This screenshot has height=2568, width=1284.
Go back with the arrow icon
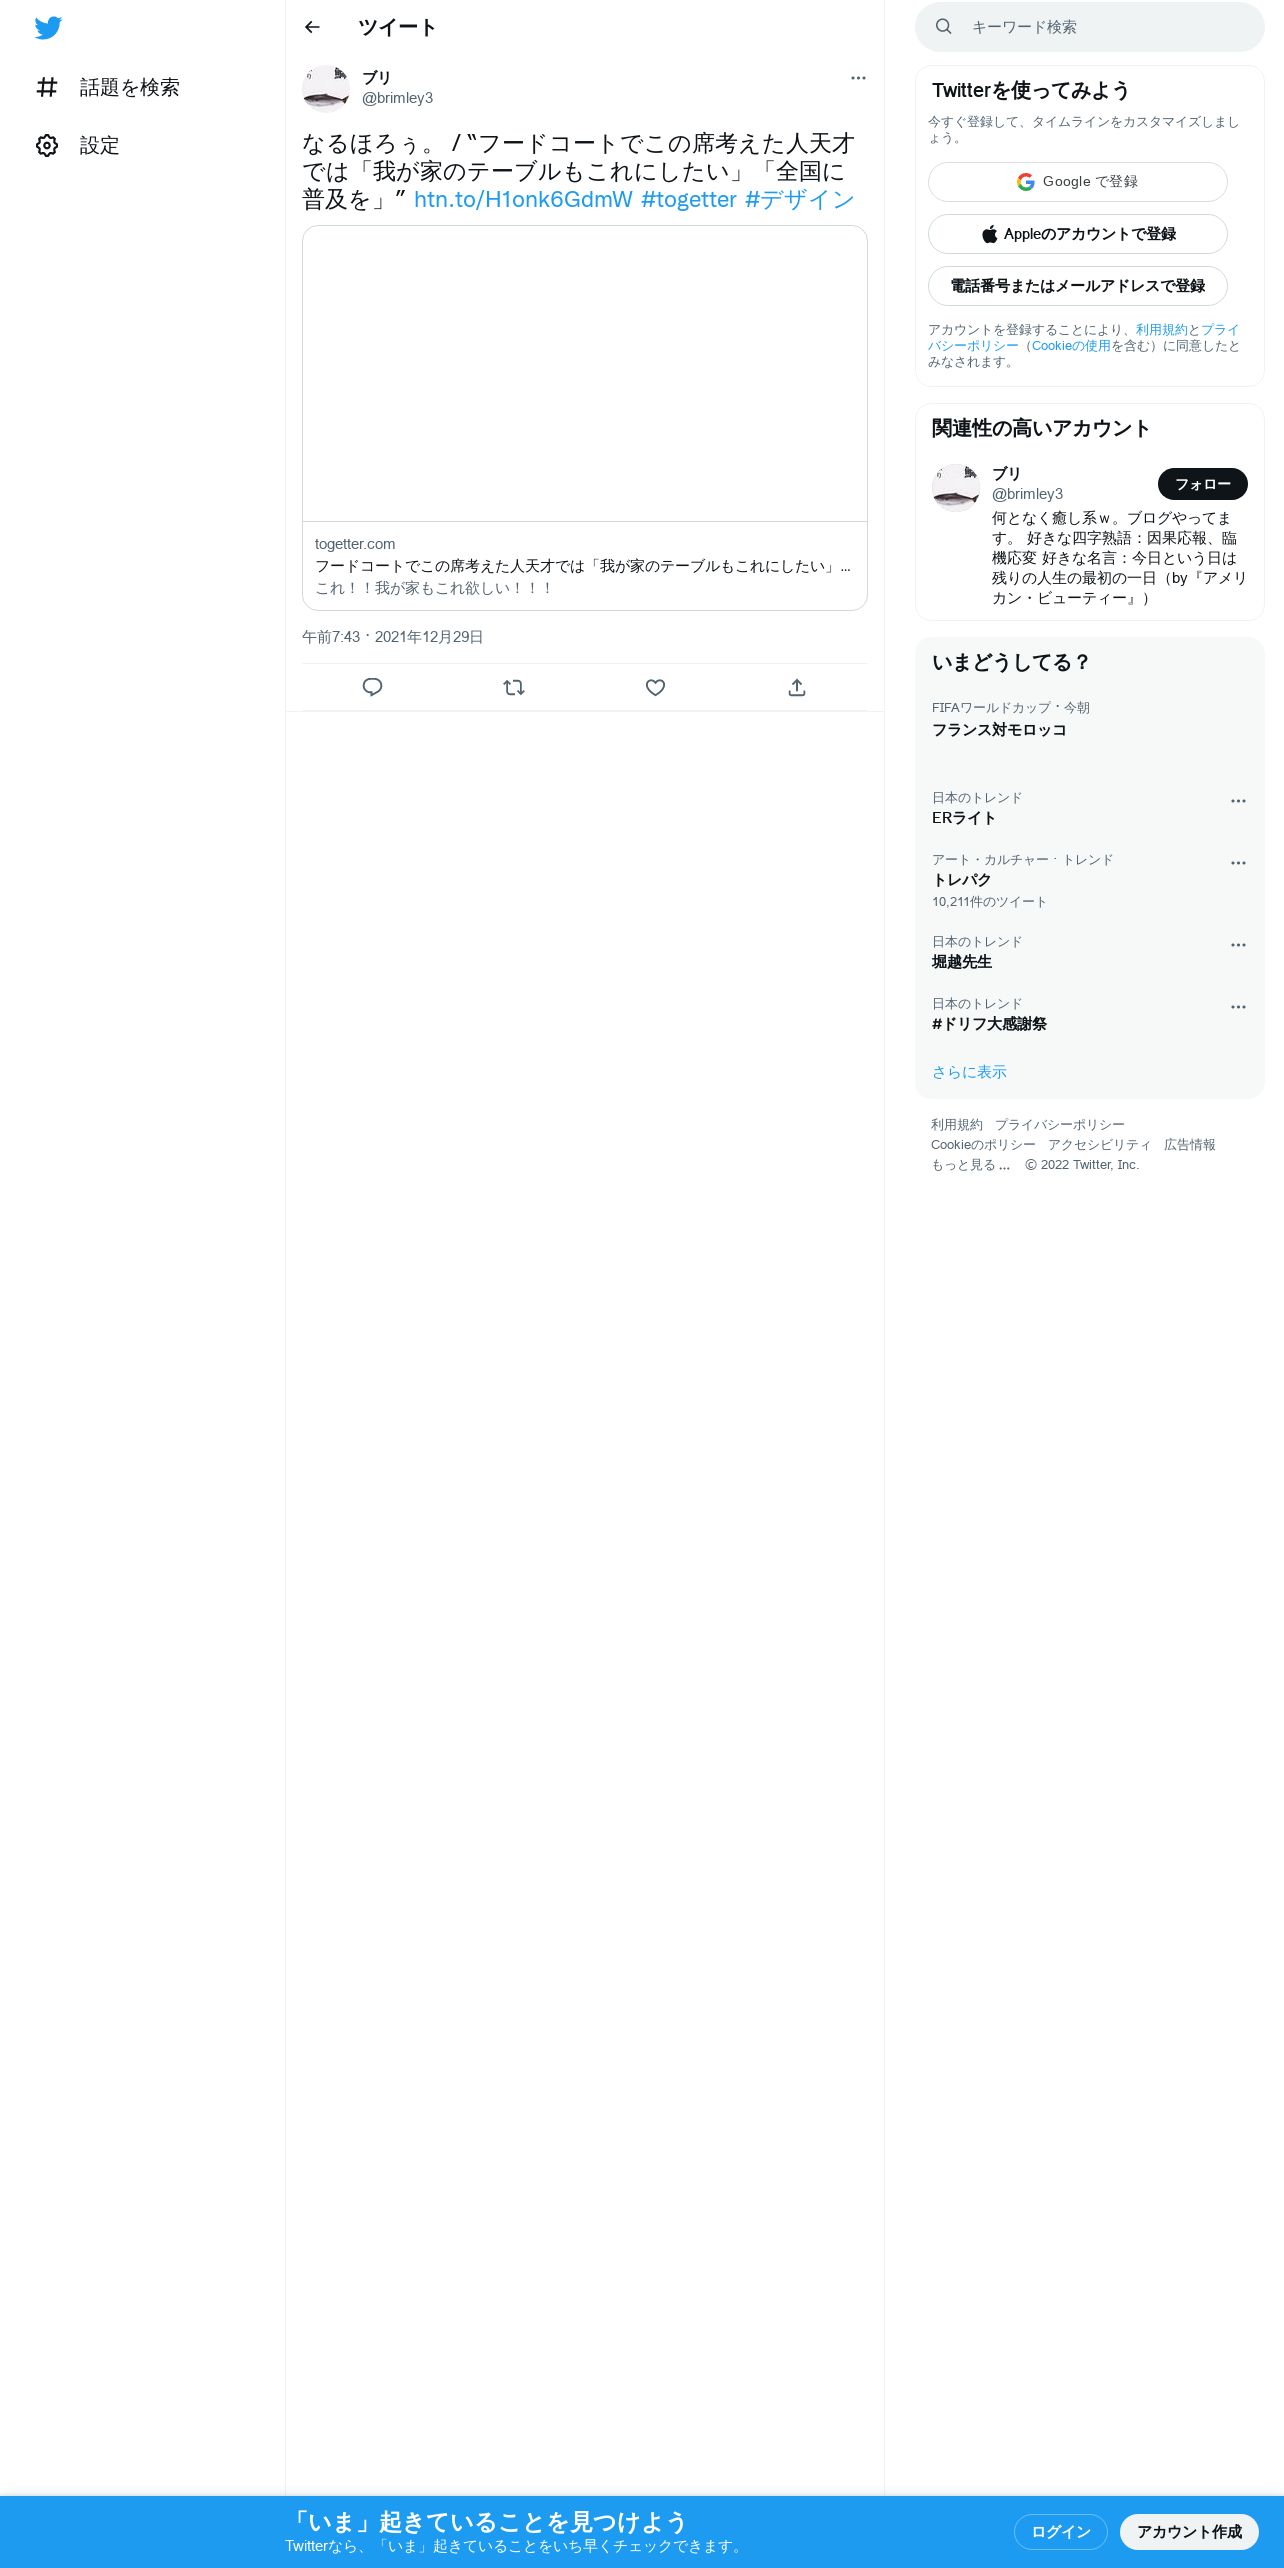[x=312, y=27]
